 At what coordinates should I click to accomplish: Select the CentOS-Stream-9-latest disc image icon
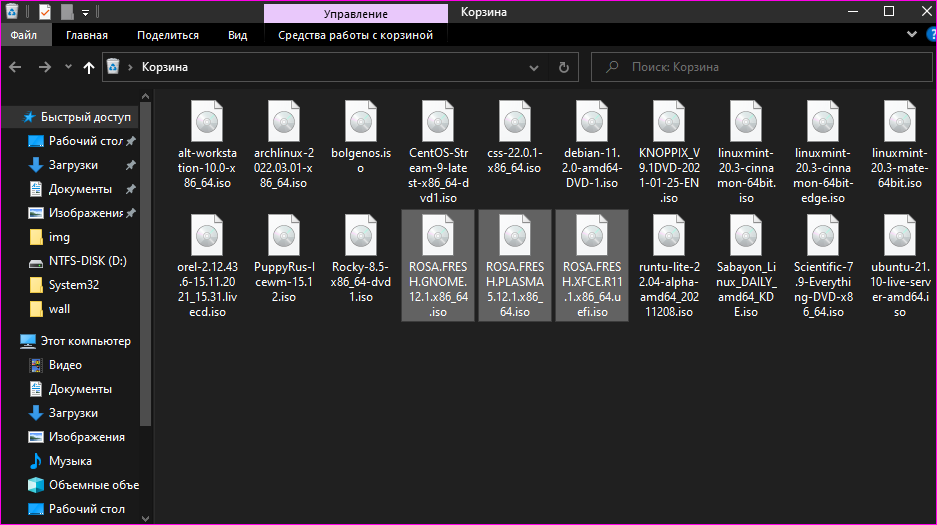[438, 121]
